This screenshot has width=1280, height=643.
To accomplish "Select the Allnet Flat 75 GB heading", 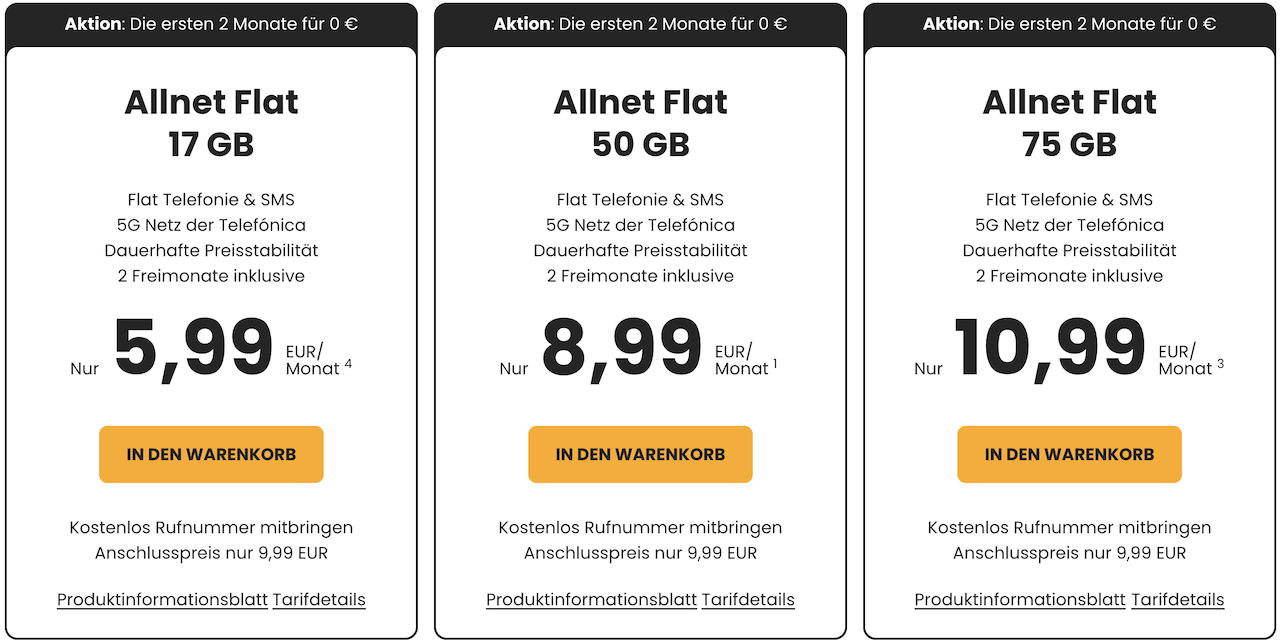I will point(1069,123).
